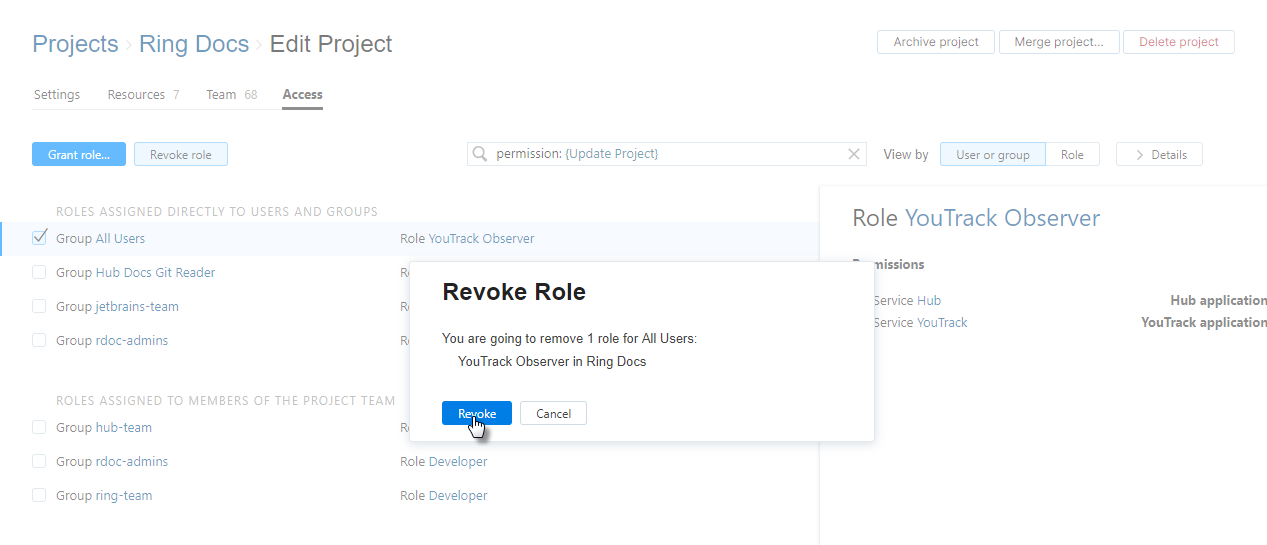Image resolution: width=1267 pixels, height=545 pixels.
Task: Check the ring-team group checkbox
Action: point(39,495)
